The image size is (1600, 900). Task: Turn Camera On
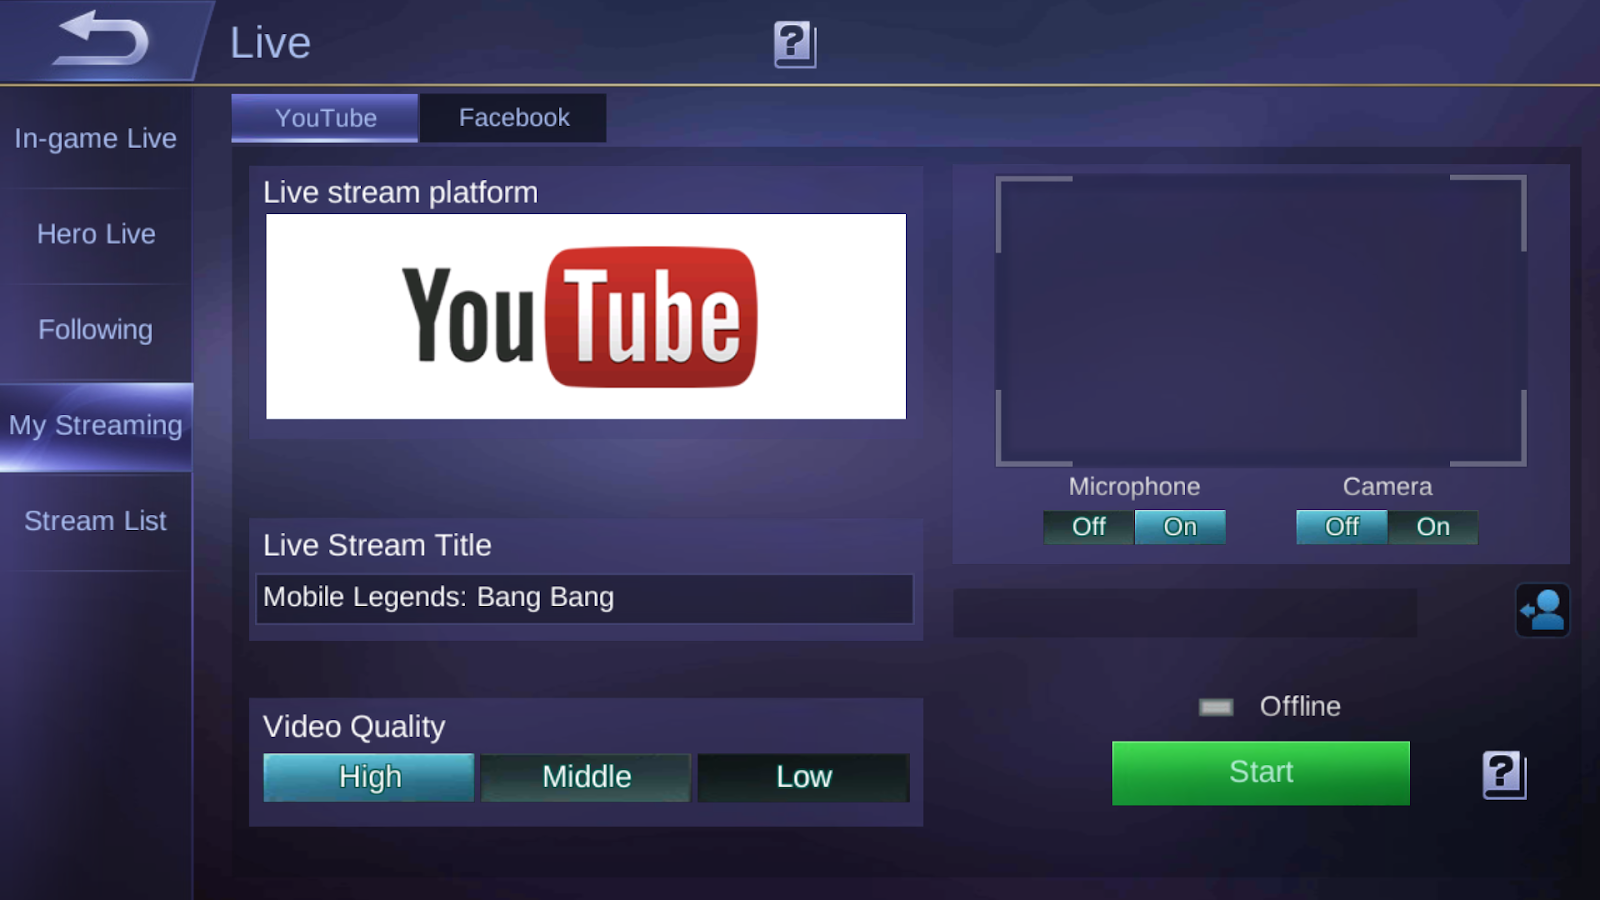tap(1433, 527)
